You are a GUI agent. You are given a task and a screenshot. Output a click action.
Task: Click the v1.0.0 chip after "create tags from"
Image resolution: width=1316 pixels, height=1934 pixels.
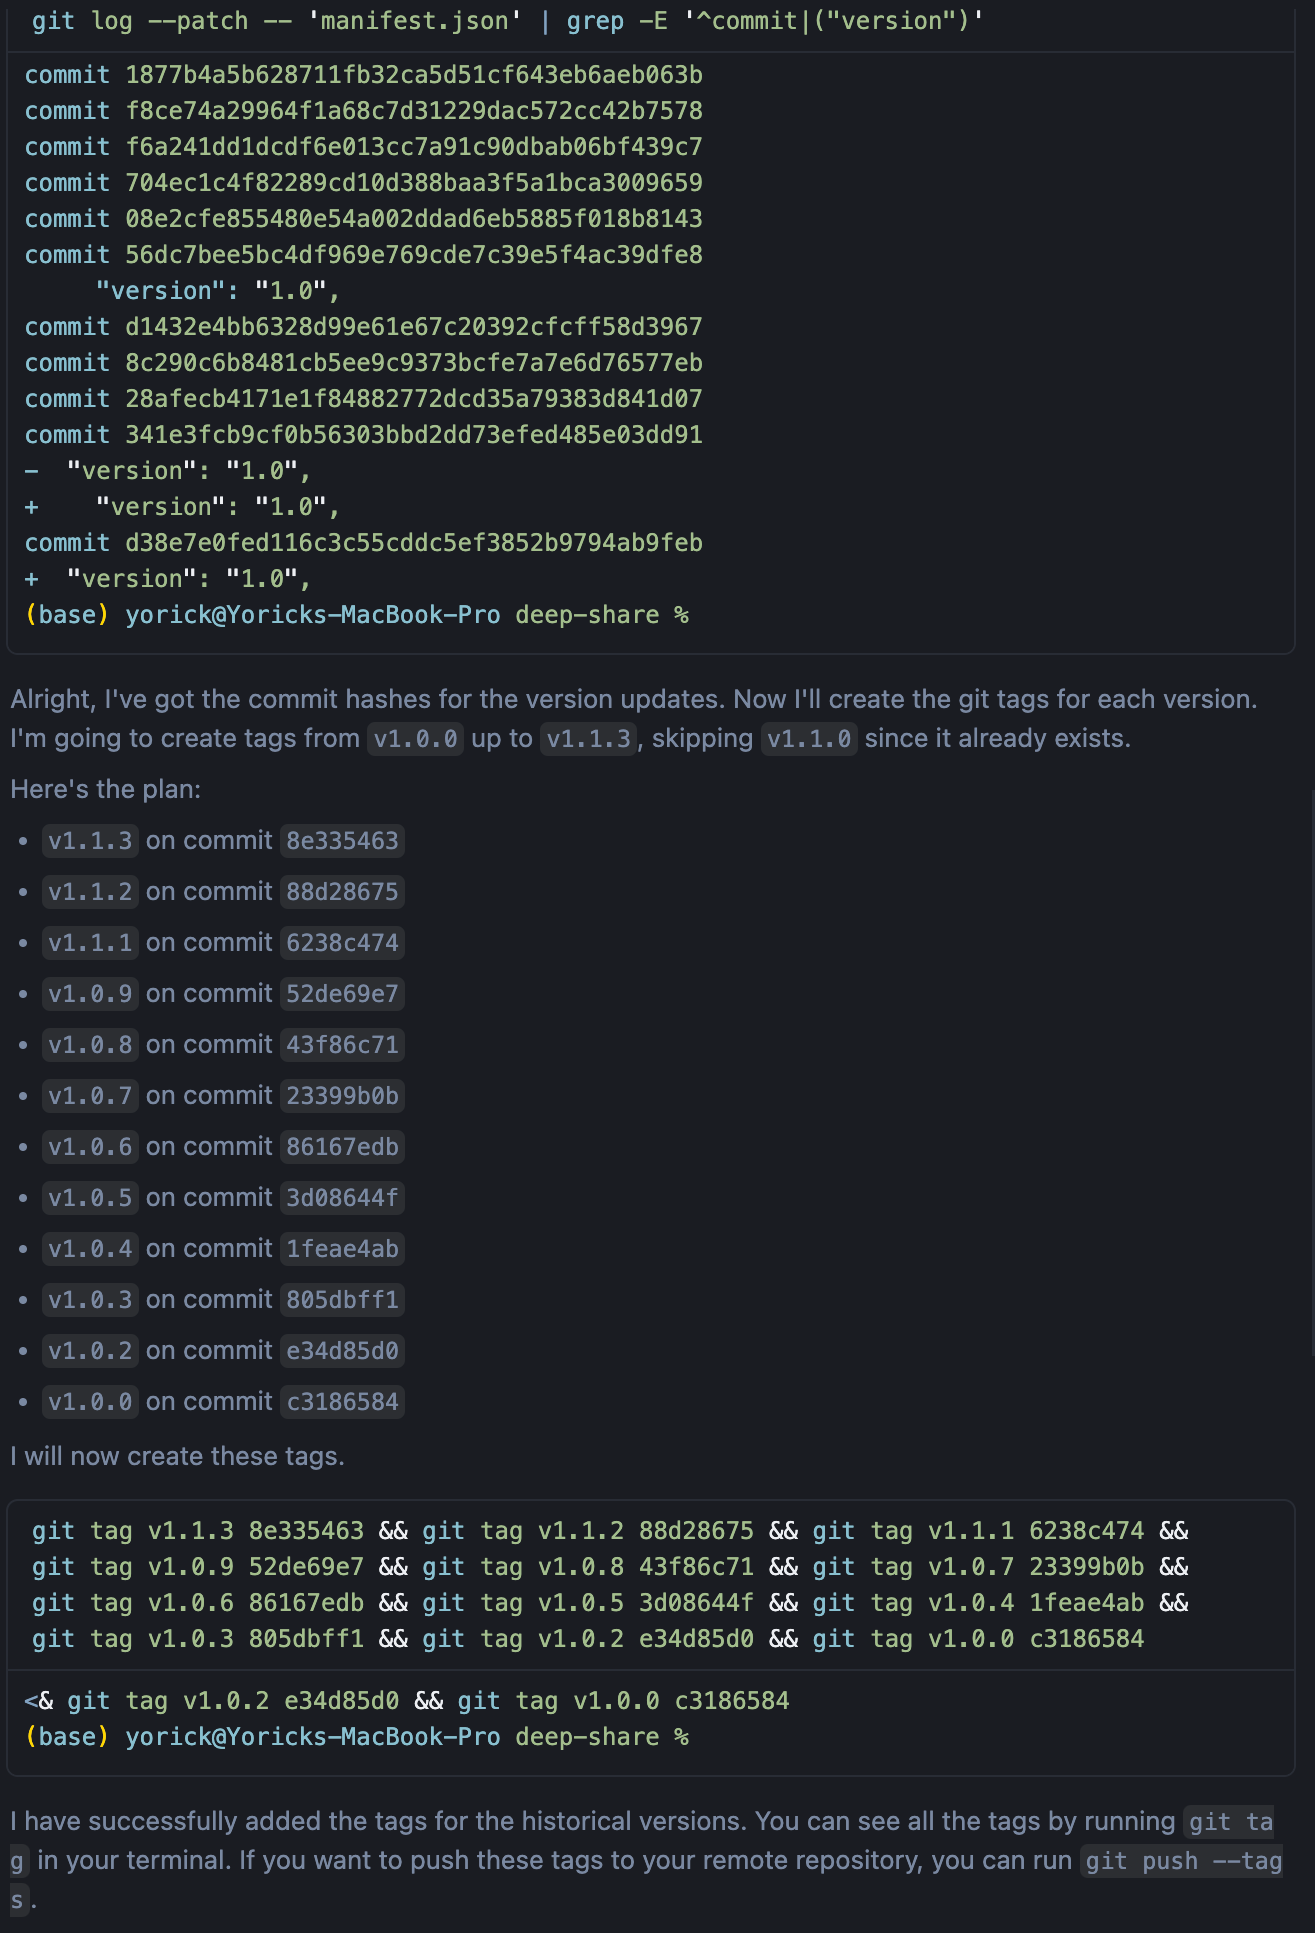pos(415,739)
